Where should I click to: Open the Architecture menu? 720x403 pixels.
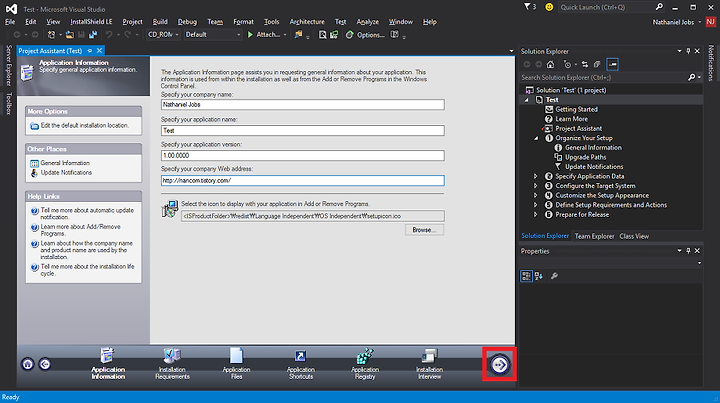coord(307,22)
